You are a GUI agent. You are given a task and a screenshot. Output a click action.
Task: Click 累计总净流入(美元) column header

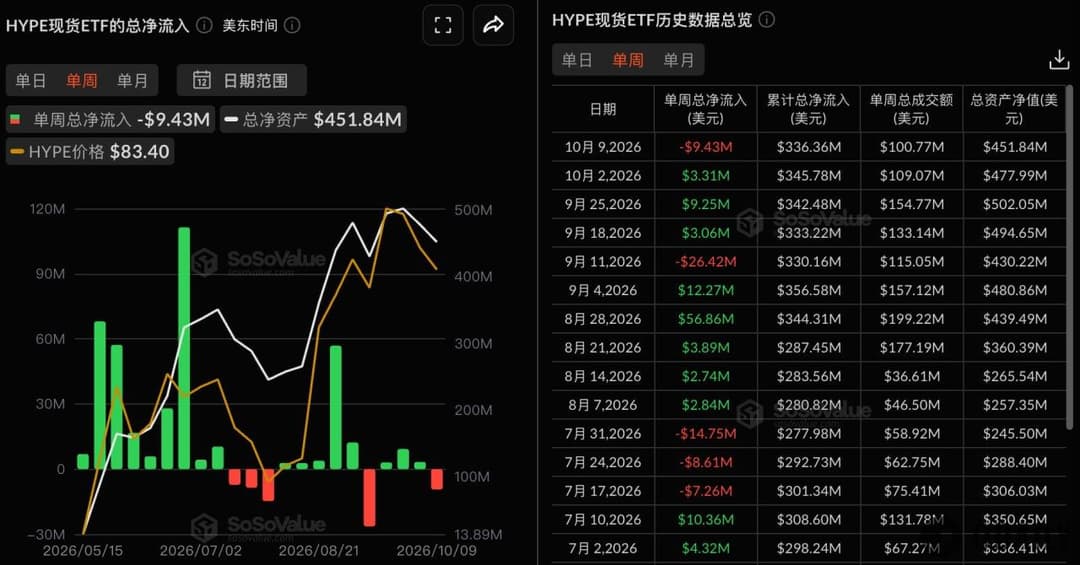click(x=809, y=109)
